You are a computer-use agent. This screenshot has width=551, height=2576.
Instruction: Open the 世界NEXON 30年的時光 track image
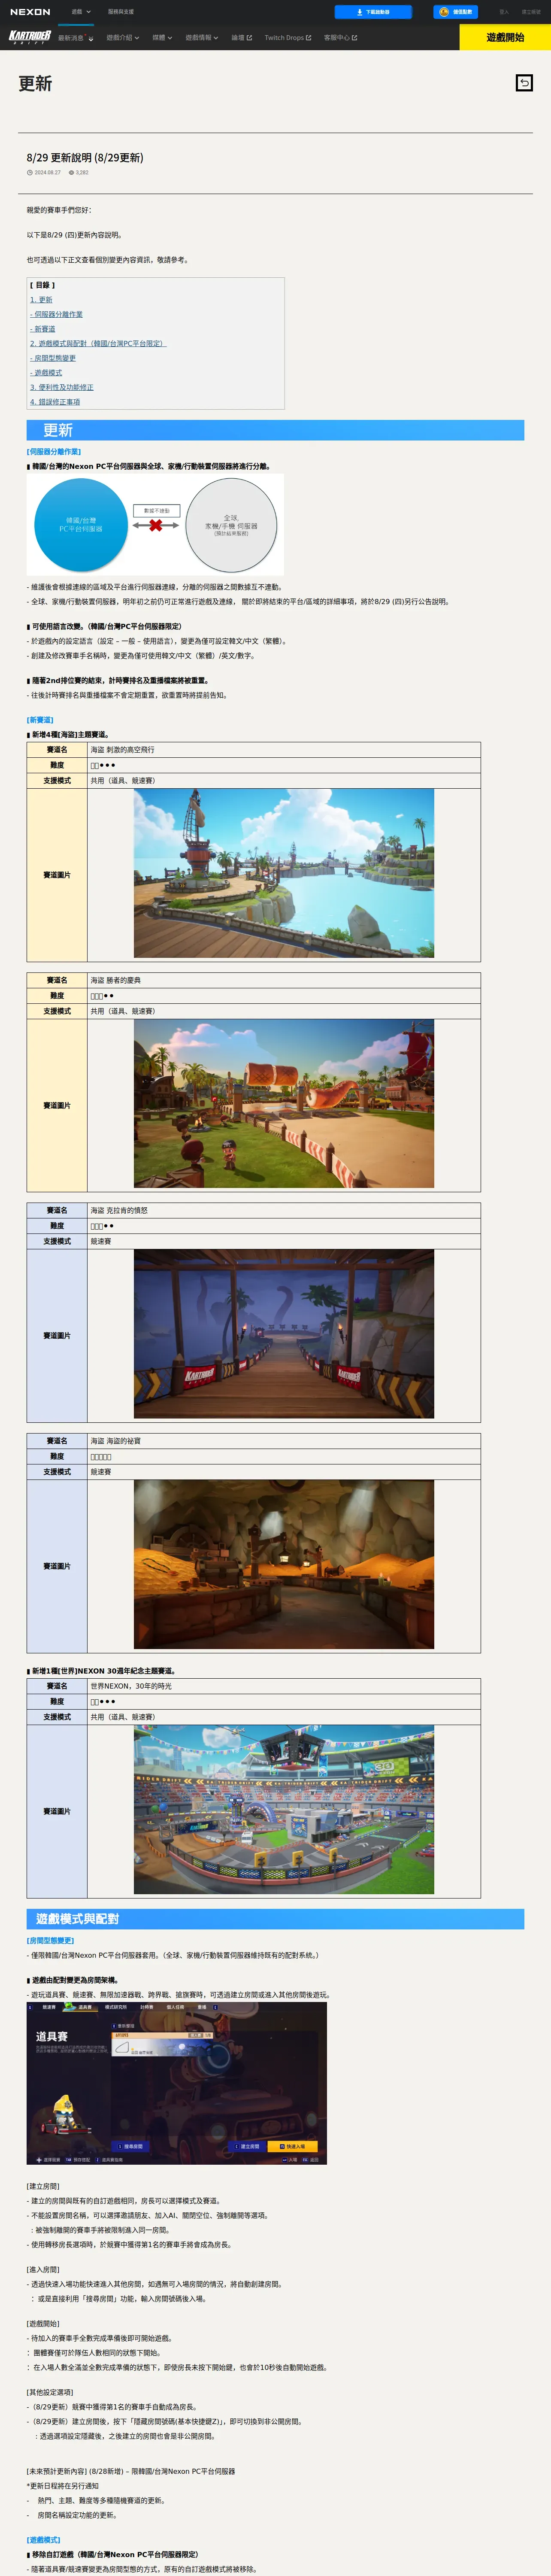click(x=284, y=1809)
